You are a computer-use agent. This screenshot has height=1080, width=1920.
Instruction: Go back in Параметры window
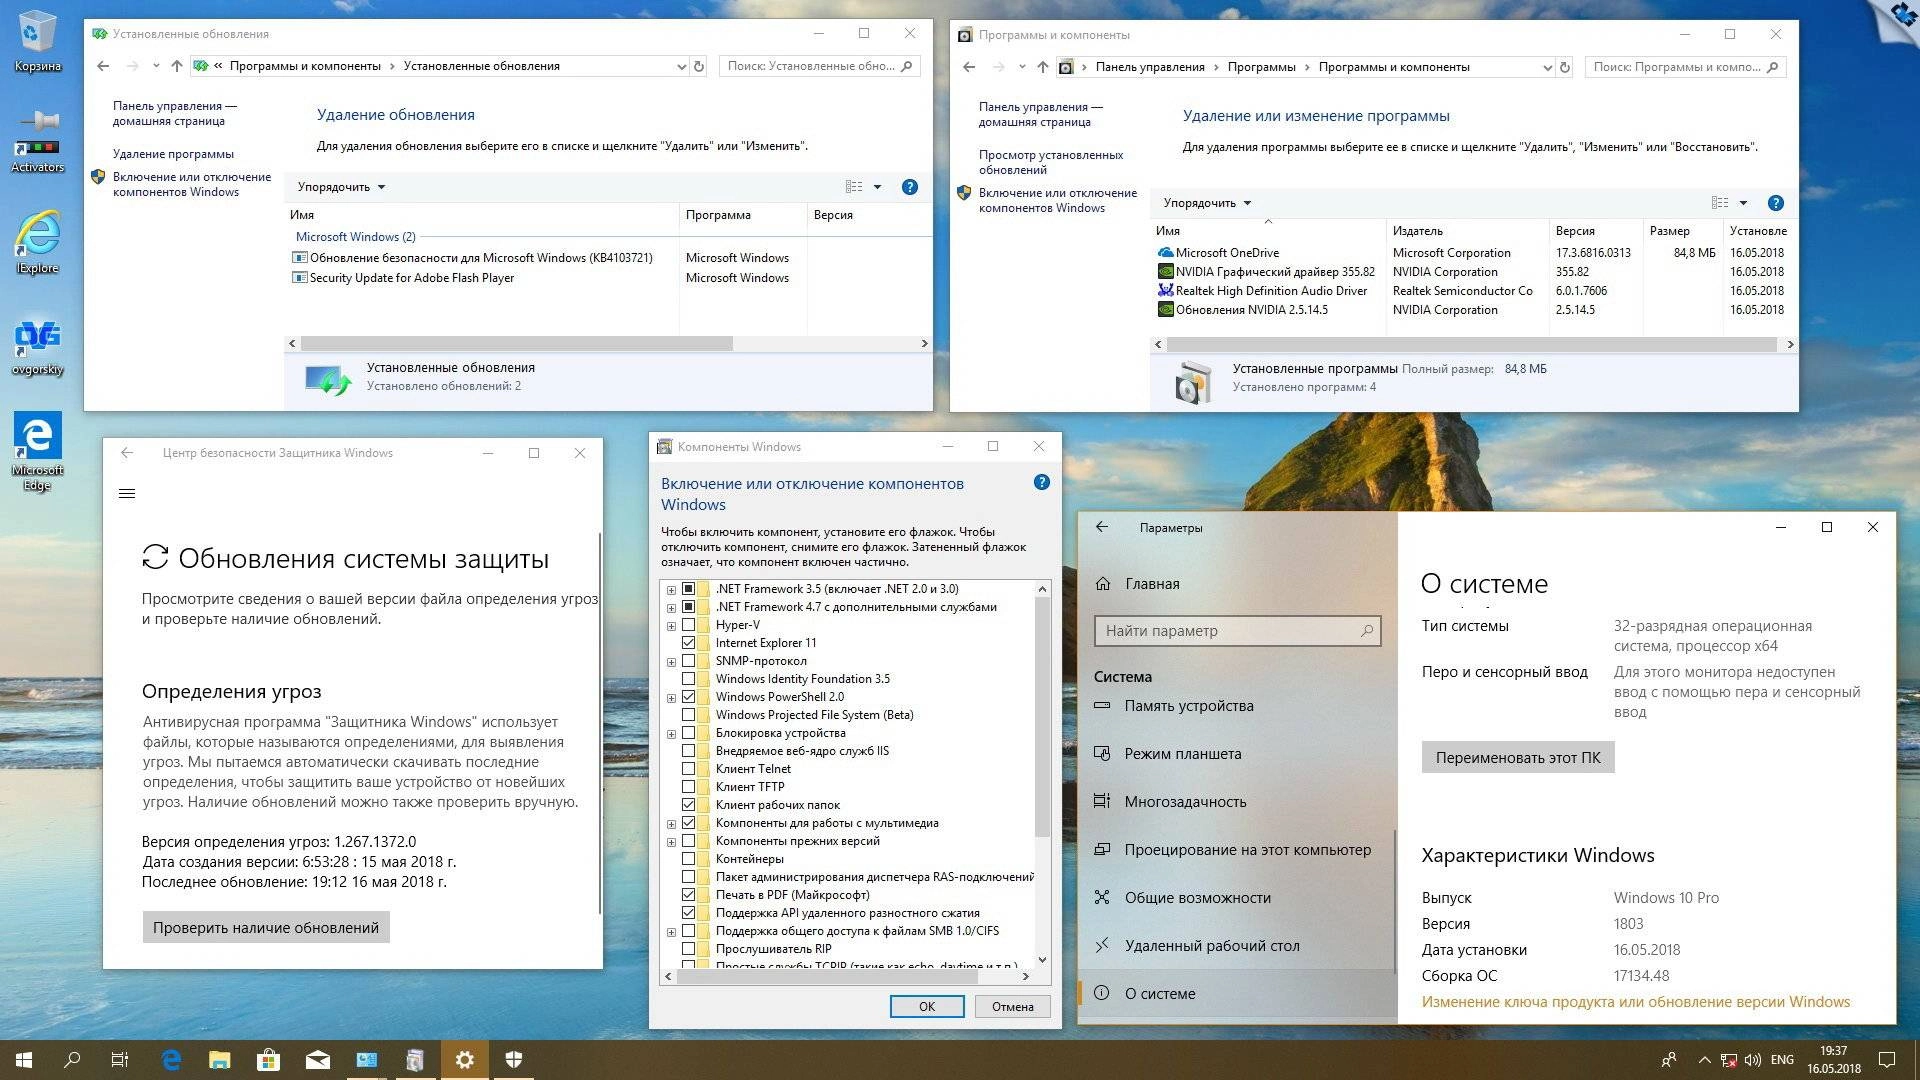(x=1102, y=527)
